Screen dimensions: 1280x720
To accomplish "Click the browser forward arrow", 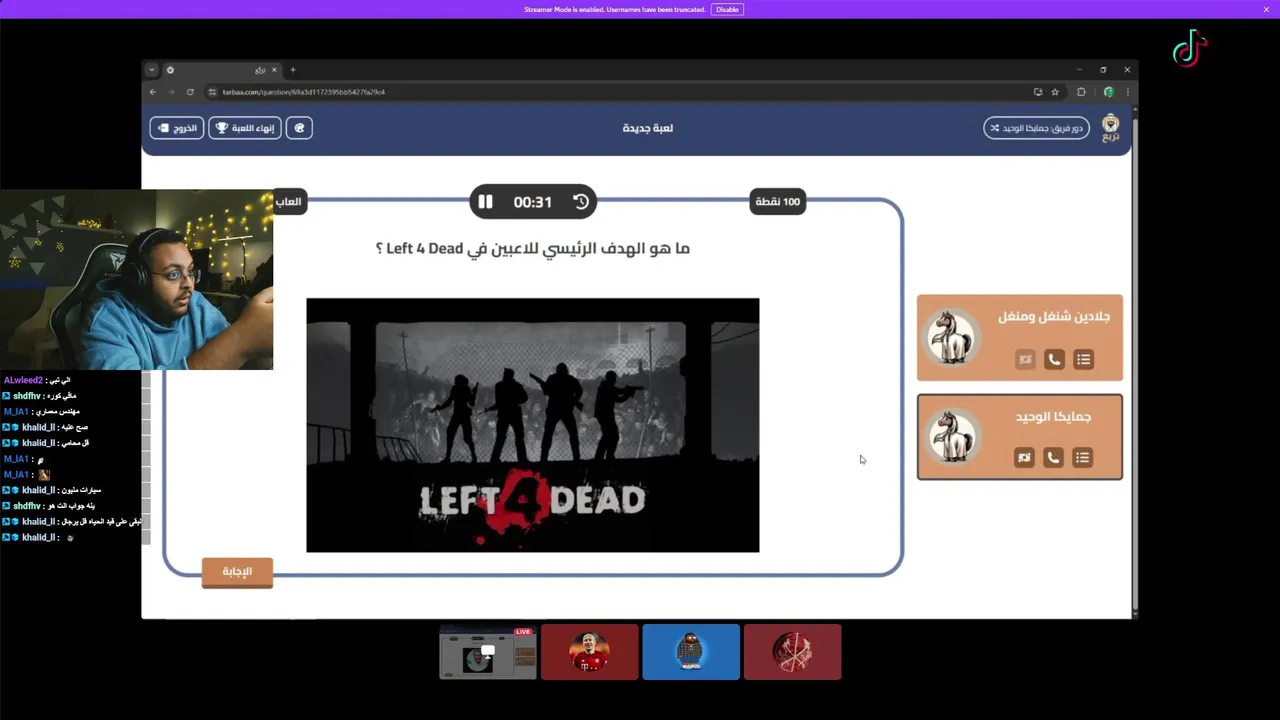I will [171, 92].
